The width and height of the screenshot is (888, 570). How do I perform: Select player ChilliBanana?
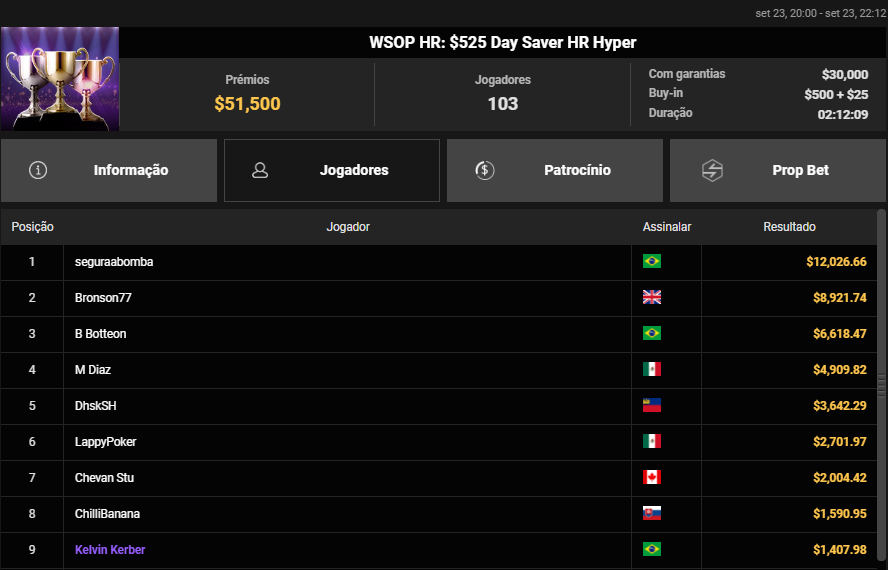107,514
